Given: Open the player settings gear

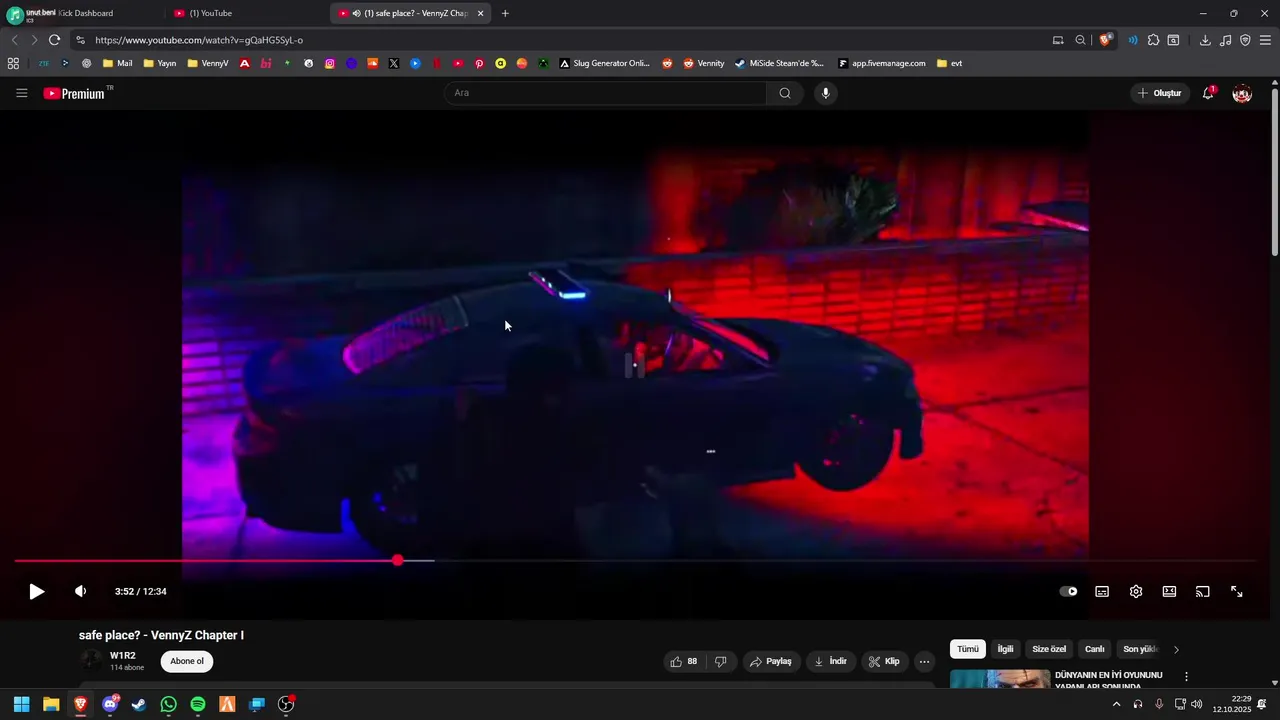Looking at the screenshot, I should pos(1136,591).
